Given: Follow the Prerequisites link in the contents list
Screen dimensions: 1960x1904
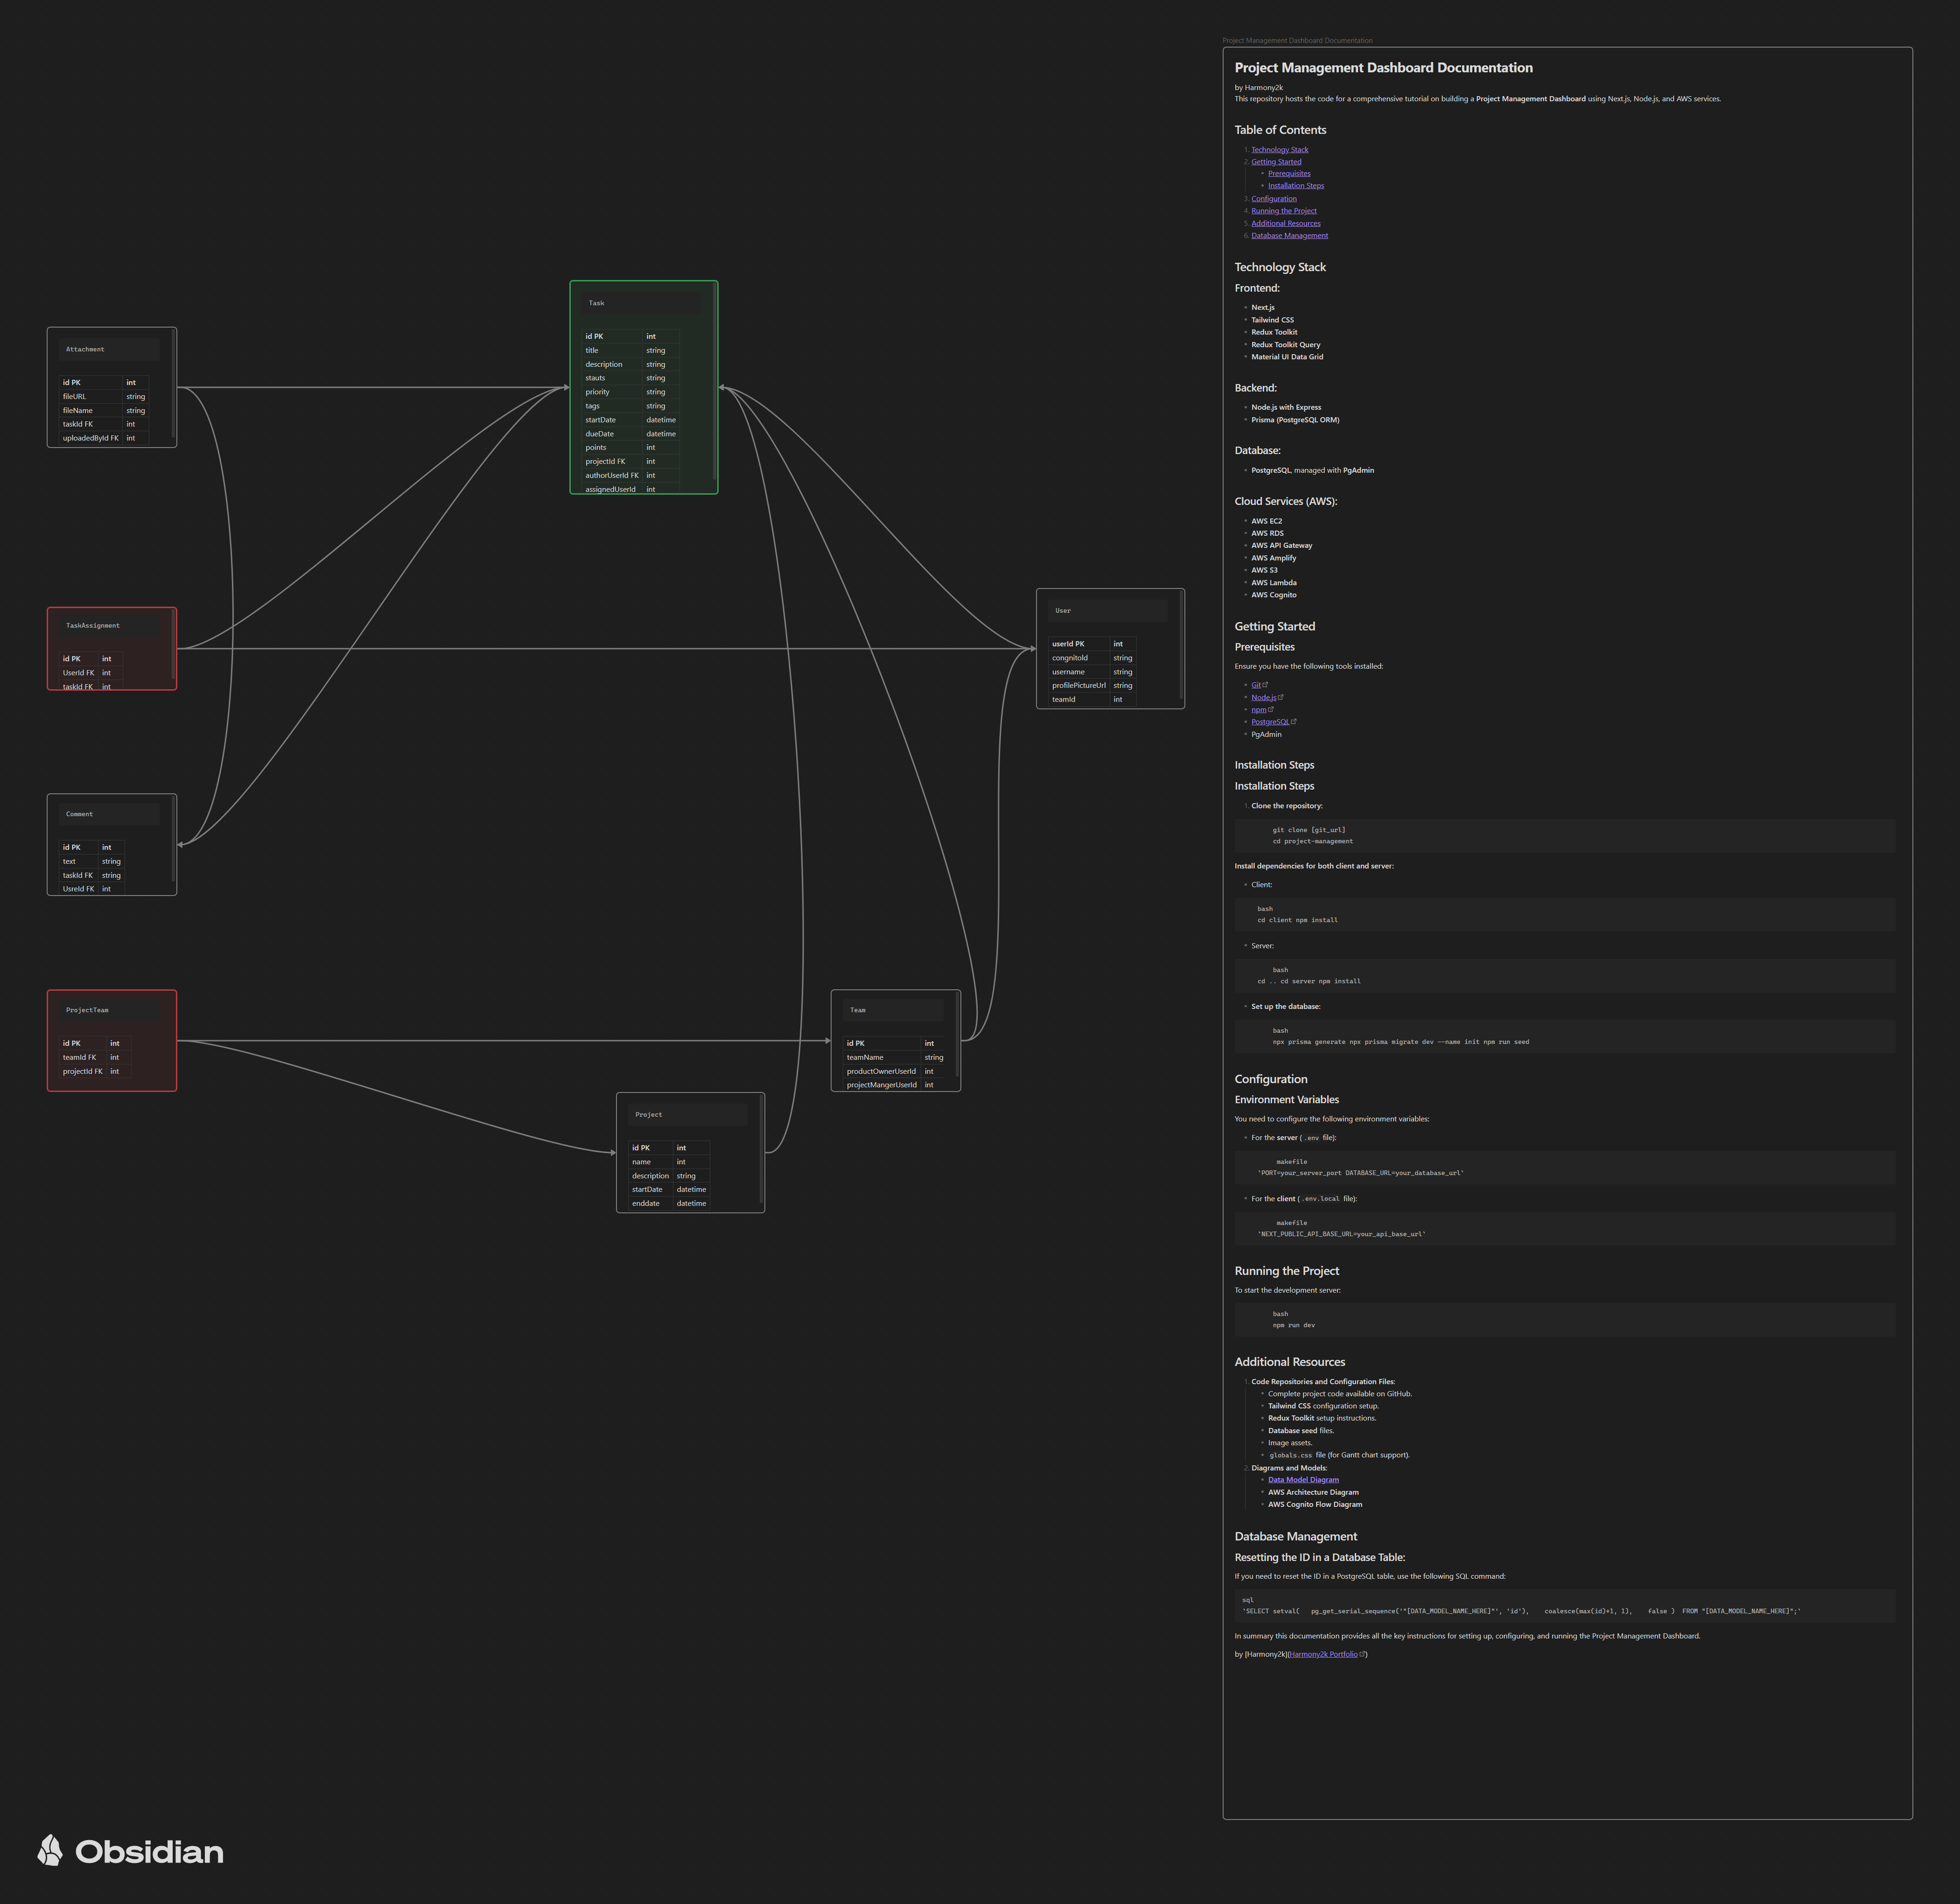Looking at the screenshot, I should pyautogui.click(x=1289, y=174).
